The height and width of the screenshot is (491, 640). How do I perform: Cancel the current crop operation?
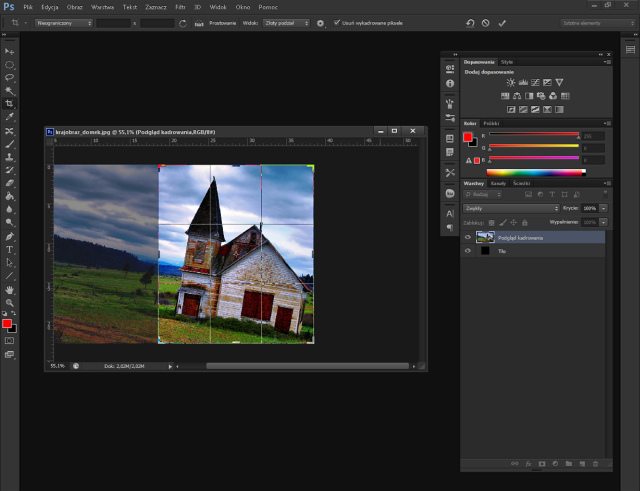click(x=485, y=23)
